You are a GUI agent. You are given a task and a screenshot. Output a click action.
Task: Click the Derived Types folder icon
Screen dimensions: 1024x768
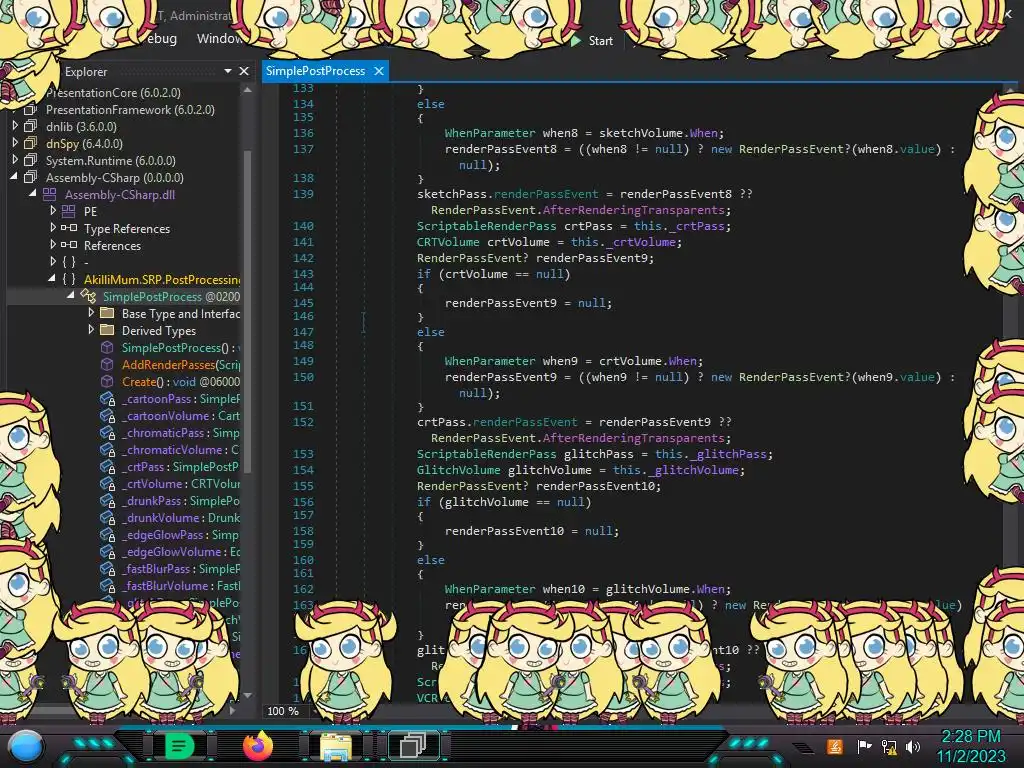[107, 330]
